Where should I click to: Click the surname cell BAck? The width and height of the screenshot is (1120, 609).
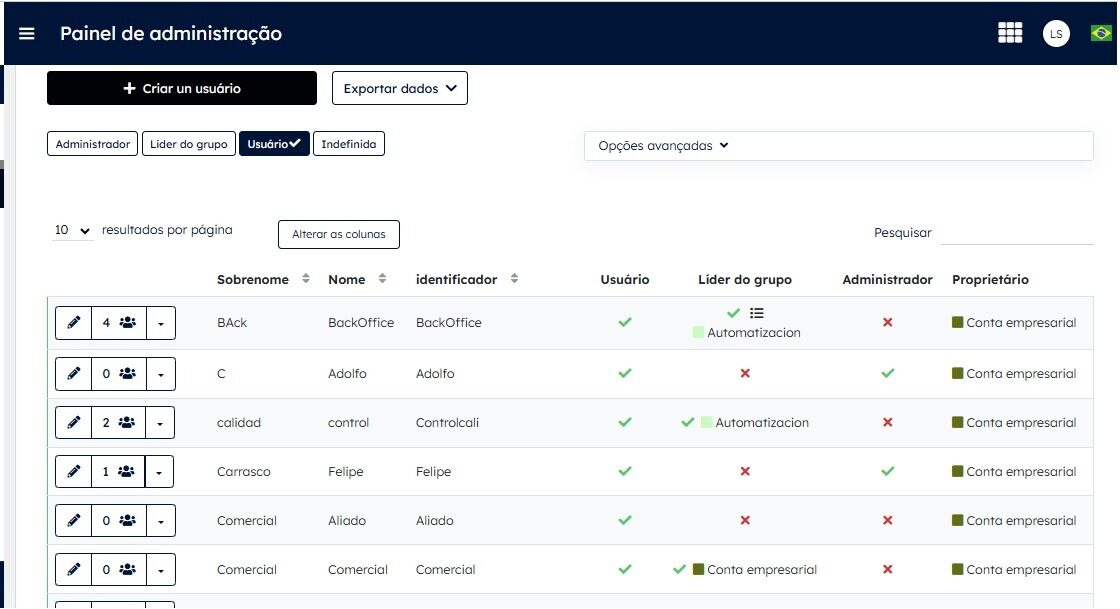pyautogui.click(x=232, y=323)
